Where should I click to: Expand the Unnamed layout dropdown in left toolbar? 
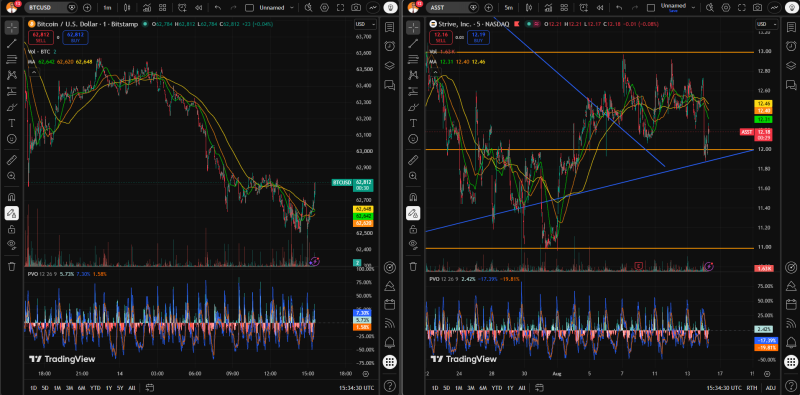pos(278,8)
